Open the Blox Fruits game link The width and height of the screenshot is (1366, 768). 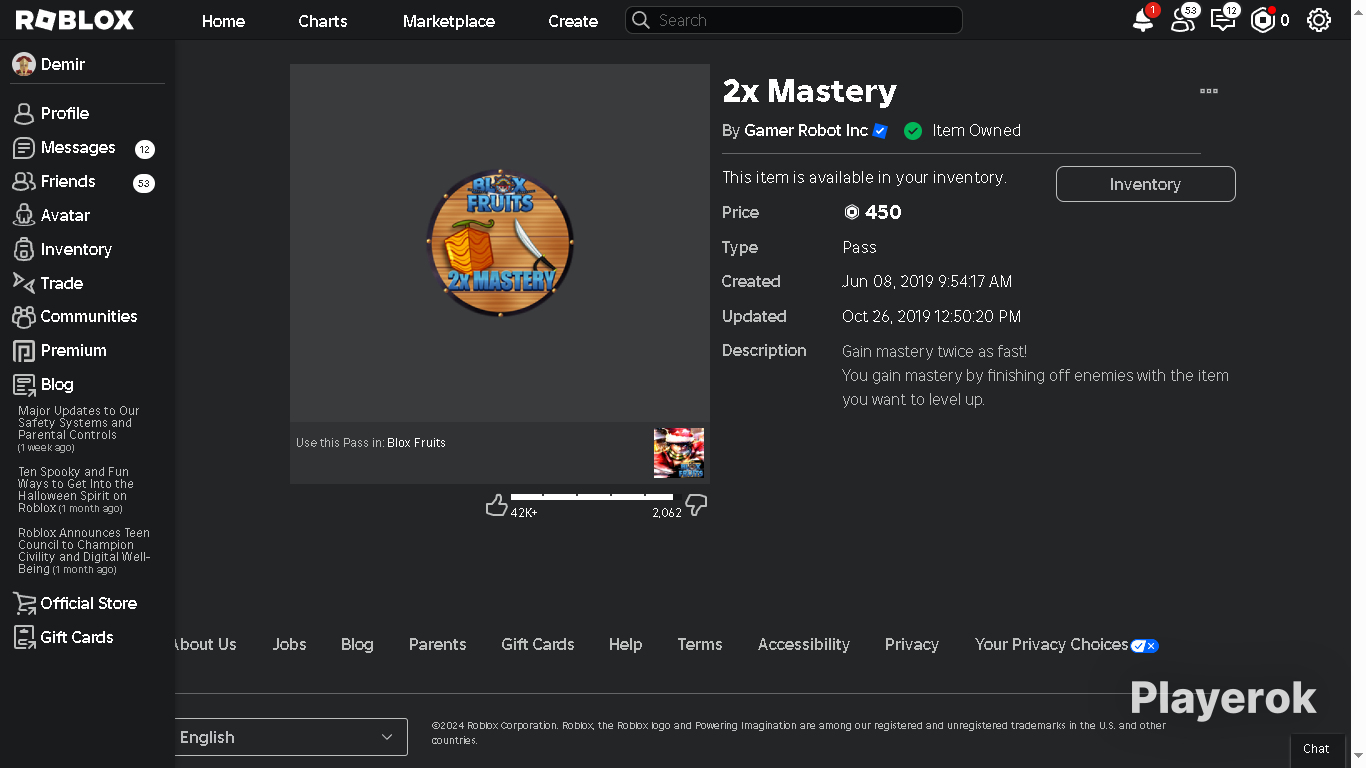click(416, 443)
